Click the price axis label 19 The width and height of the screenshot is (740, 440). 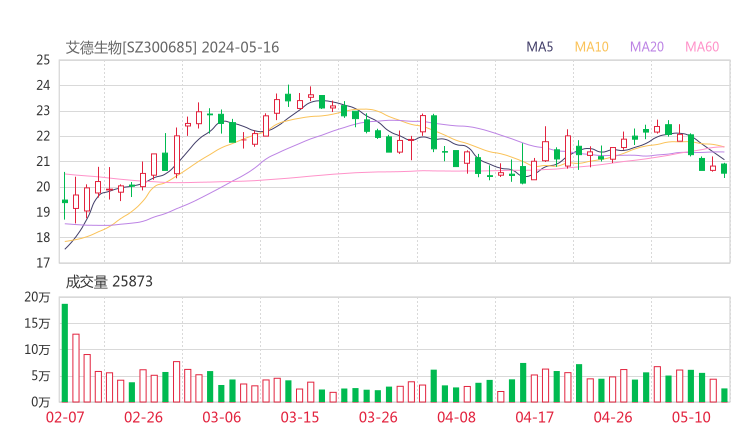point(43,212)
